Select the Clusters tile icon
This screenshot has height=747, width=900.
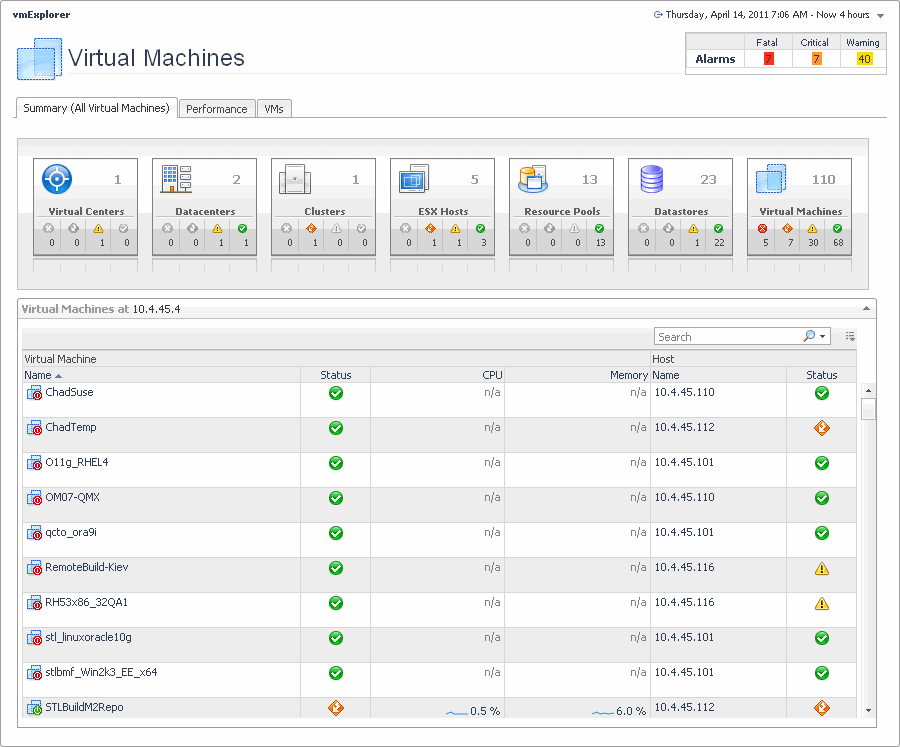(295, 180)
